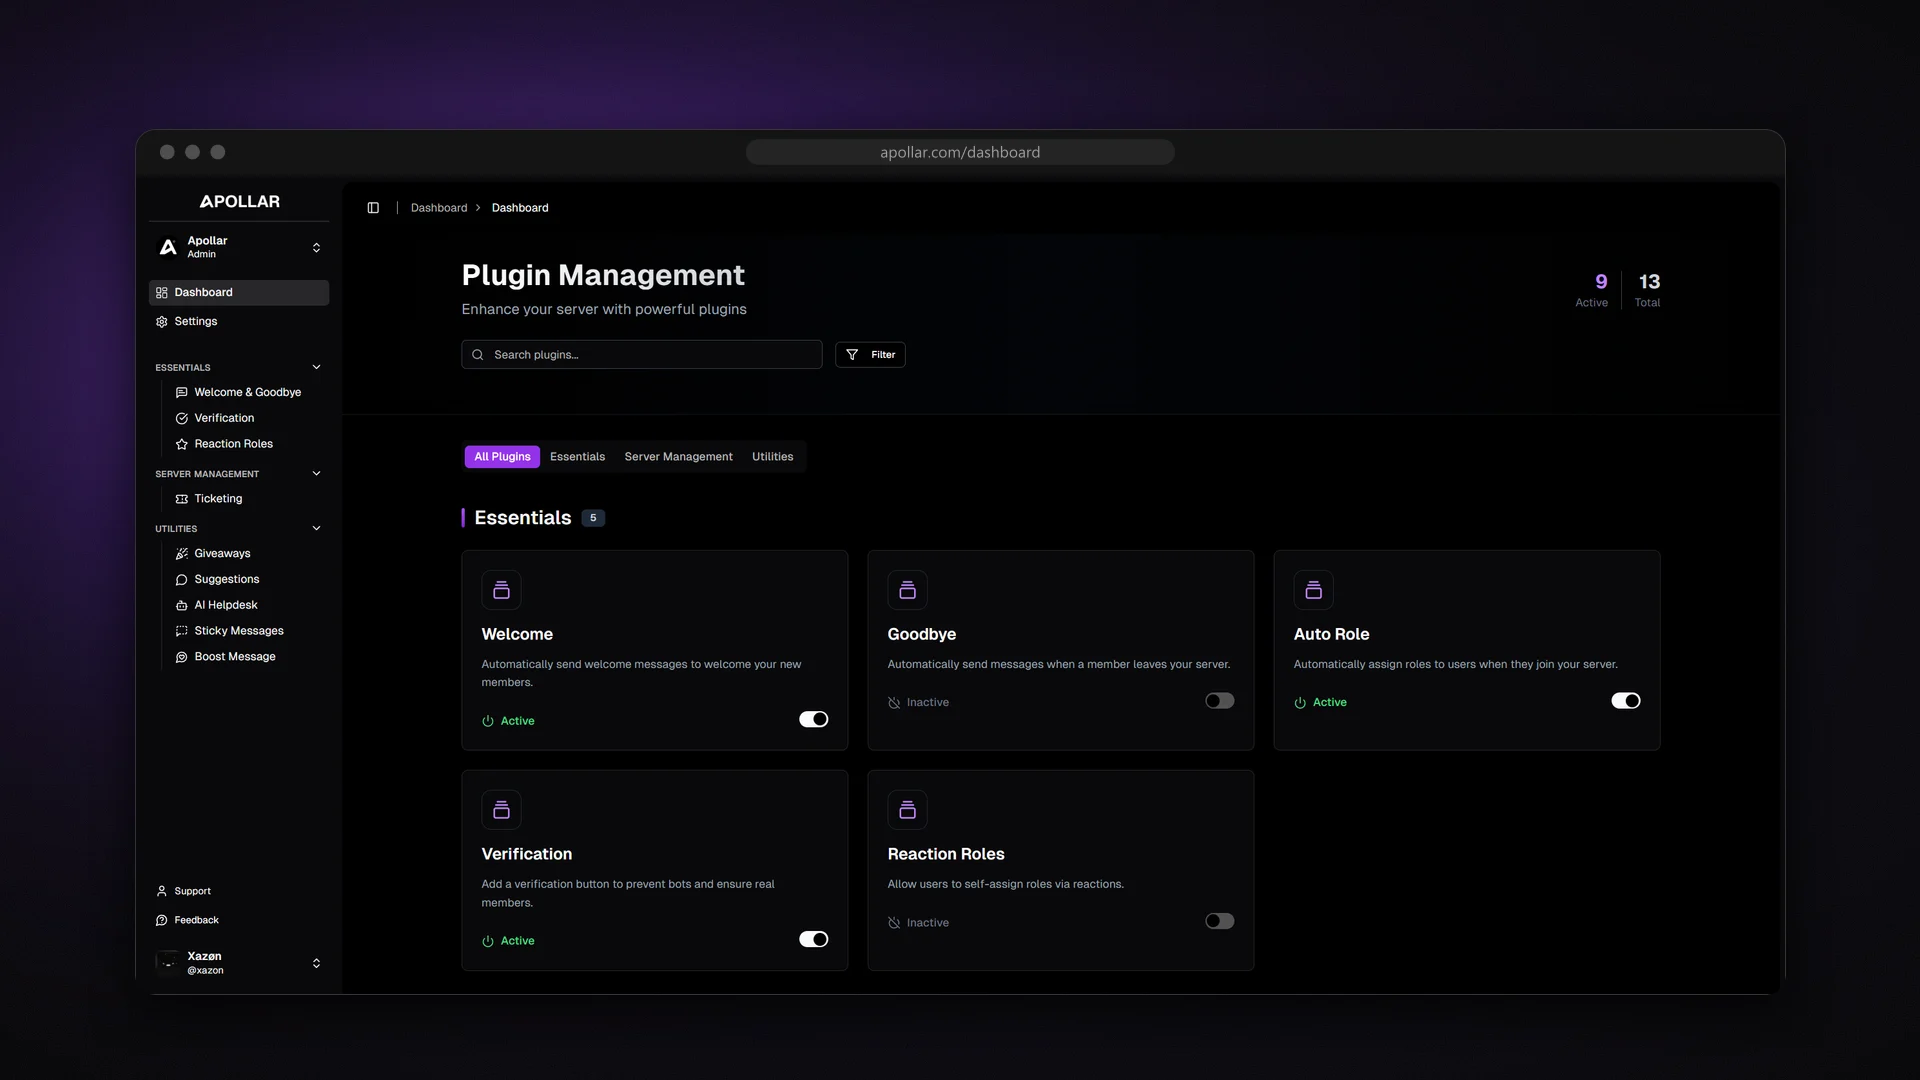This screenshot has height=1080, width=1920.
Task: Focus the Search plugins input field
Action: [642, 355]
